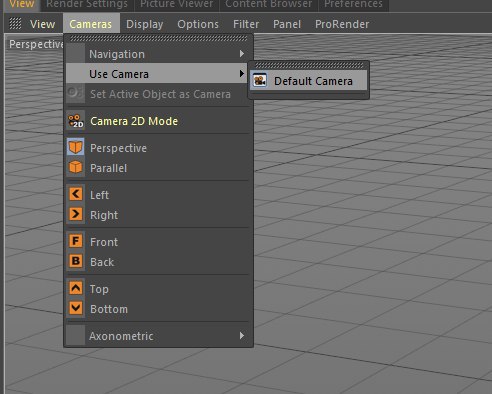
Task: Choose Set Active Object as Camera
Action: pos(158,94)
